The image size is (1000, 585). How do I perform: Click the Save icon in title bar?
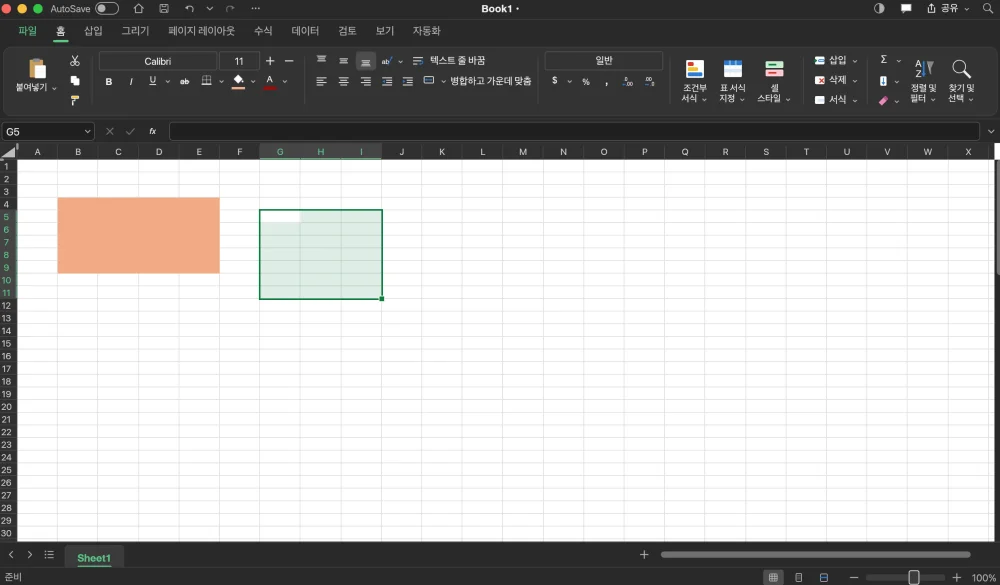point(164,8)
